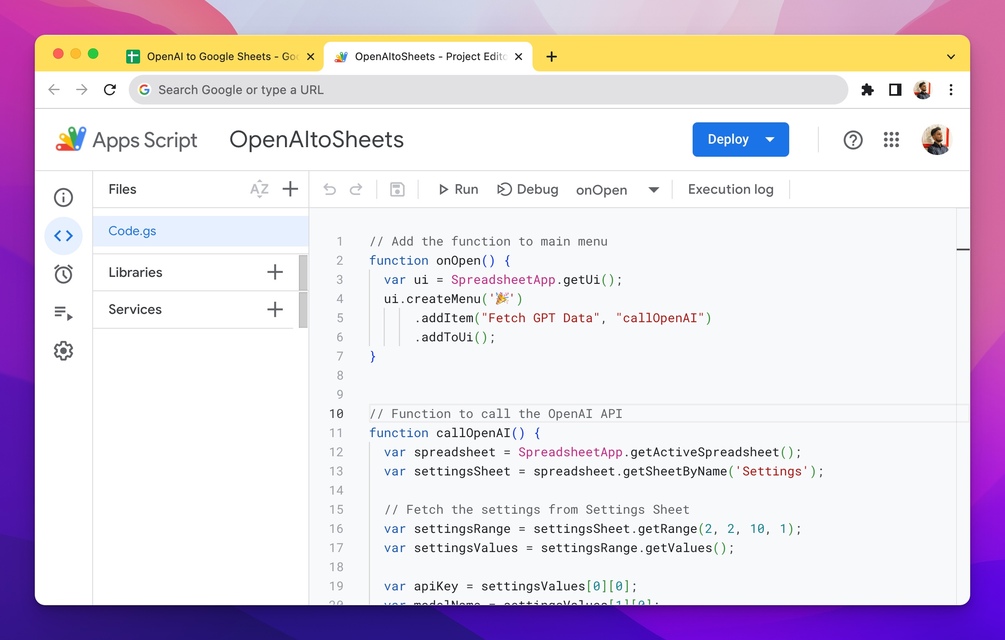Screen dimensions: 1005x640
Task: Add a new file with plus icon
Action: click(290, 189)
